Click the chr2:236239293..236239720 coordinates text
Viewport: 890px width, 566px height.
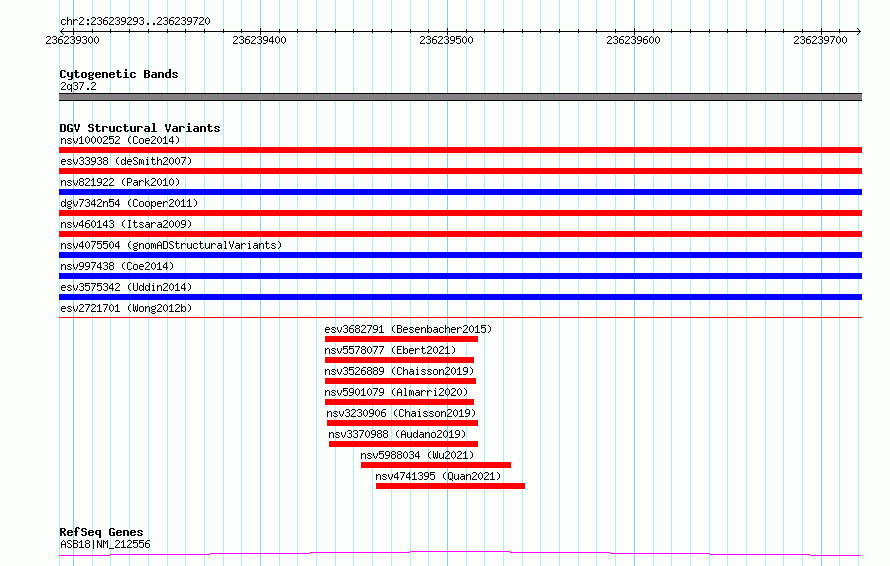pos(135,21)
